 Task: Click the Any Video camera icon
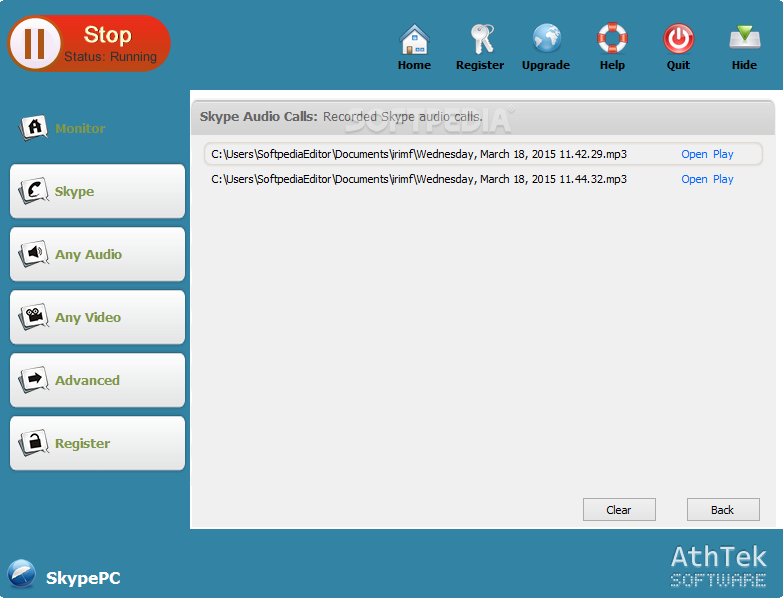pos(33,317)
